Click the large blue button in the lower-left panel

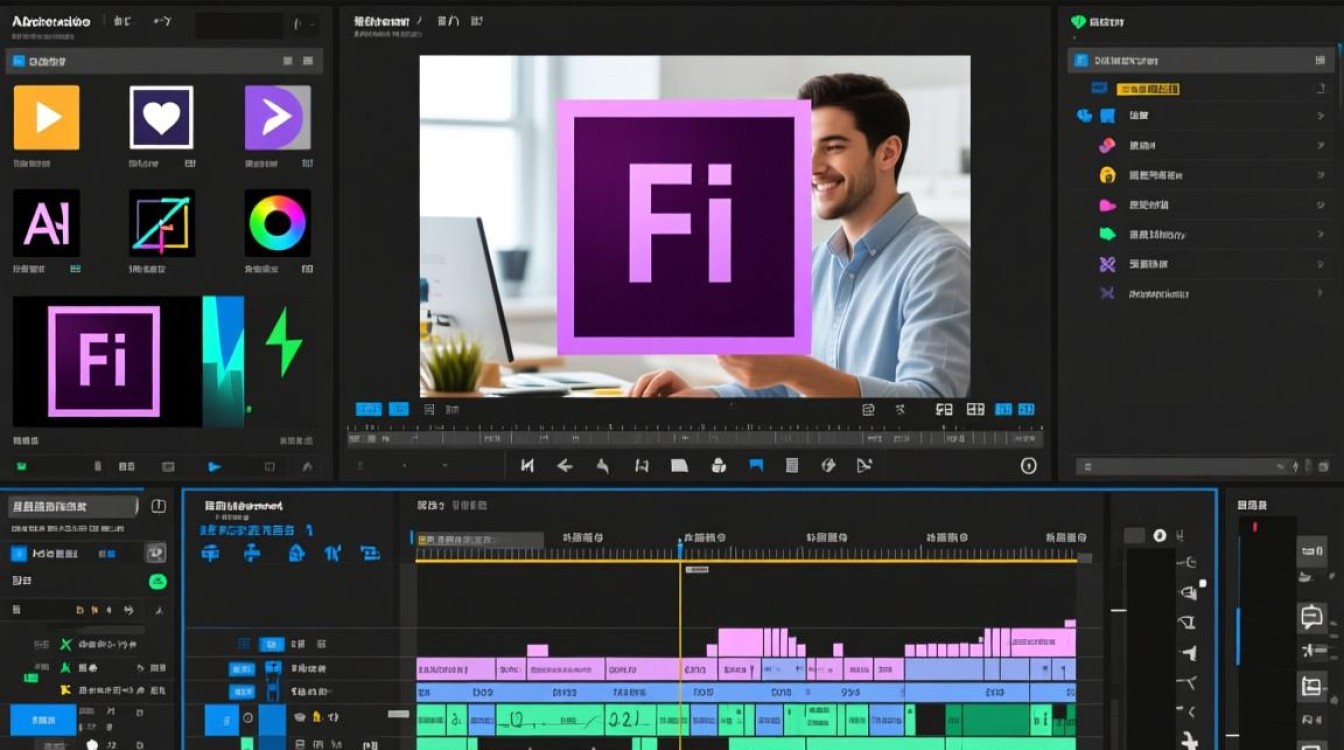tap(43, 720)
